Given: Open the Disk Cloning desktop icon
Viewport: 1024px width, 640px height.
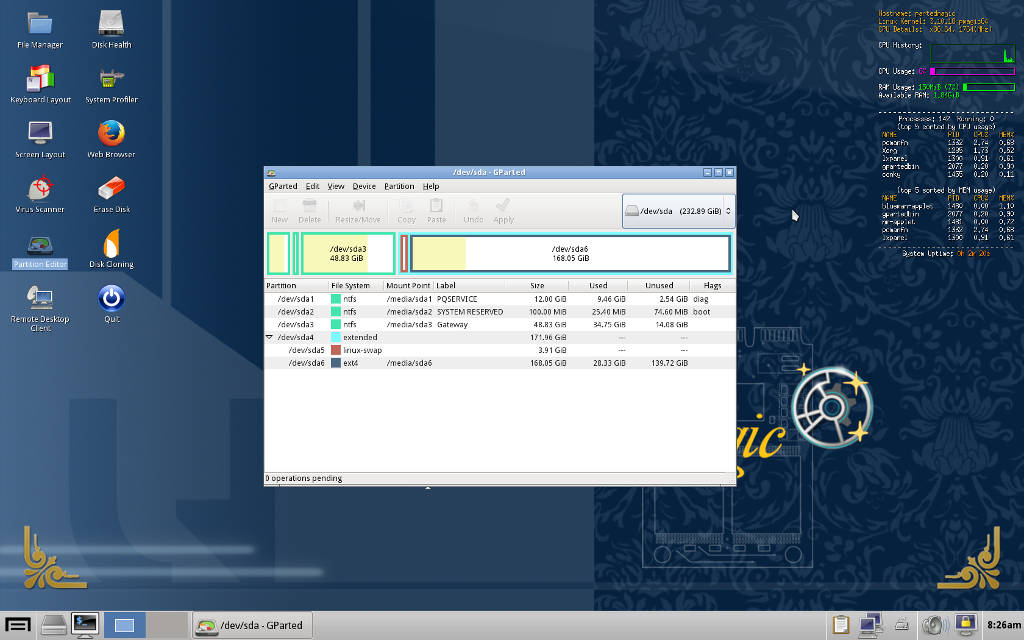Looking at the screenshot, I should tap(111, 244).
